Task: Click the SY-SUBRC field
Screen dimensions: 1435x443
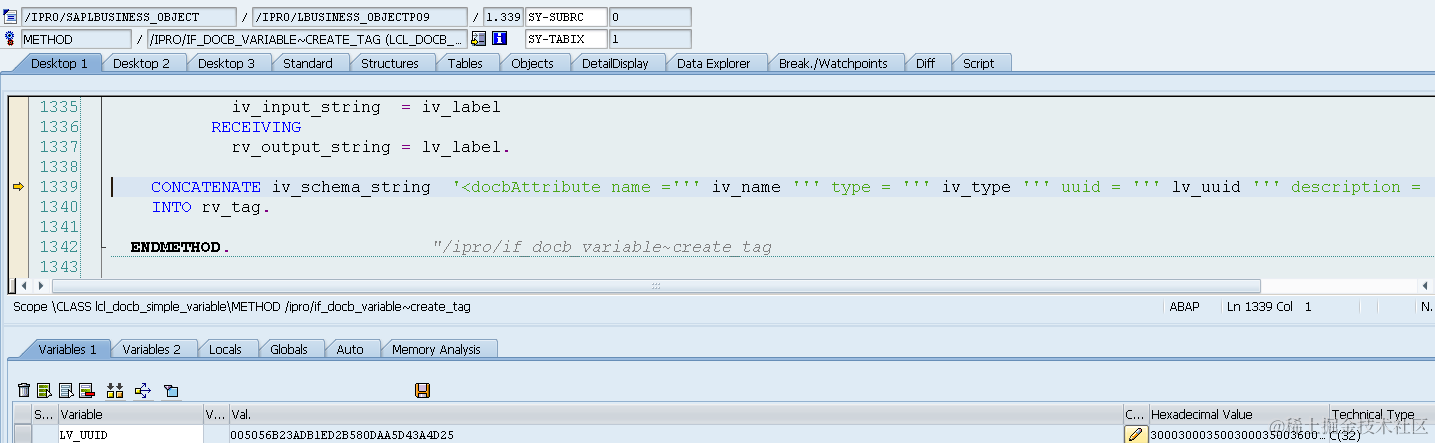Action: (566, 17)
